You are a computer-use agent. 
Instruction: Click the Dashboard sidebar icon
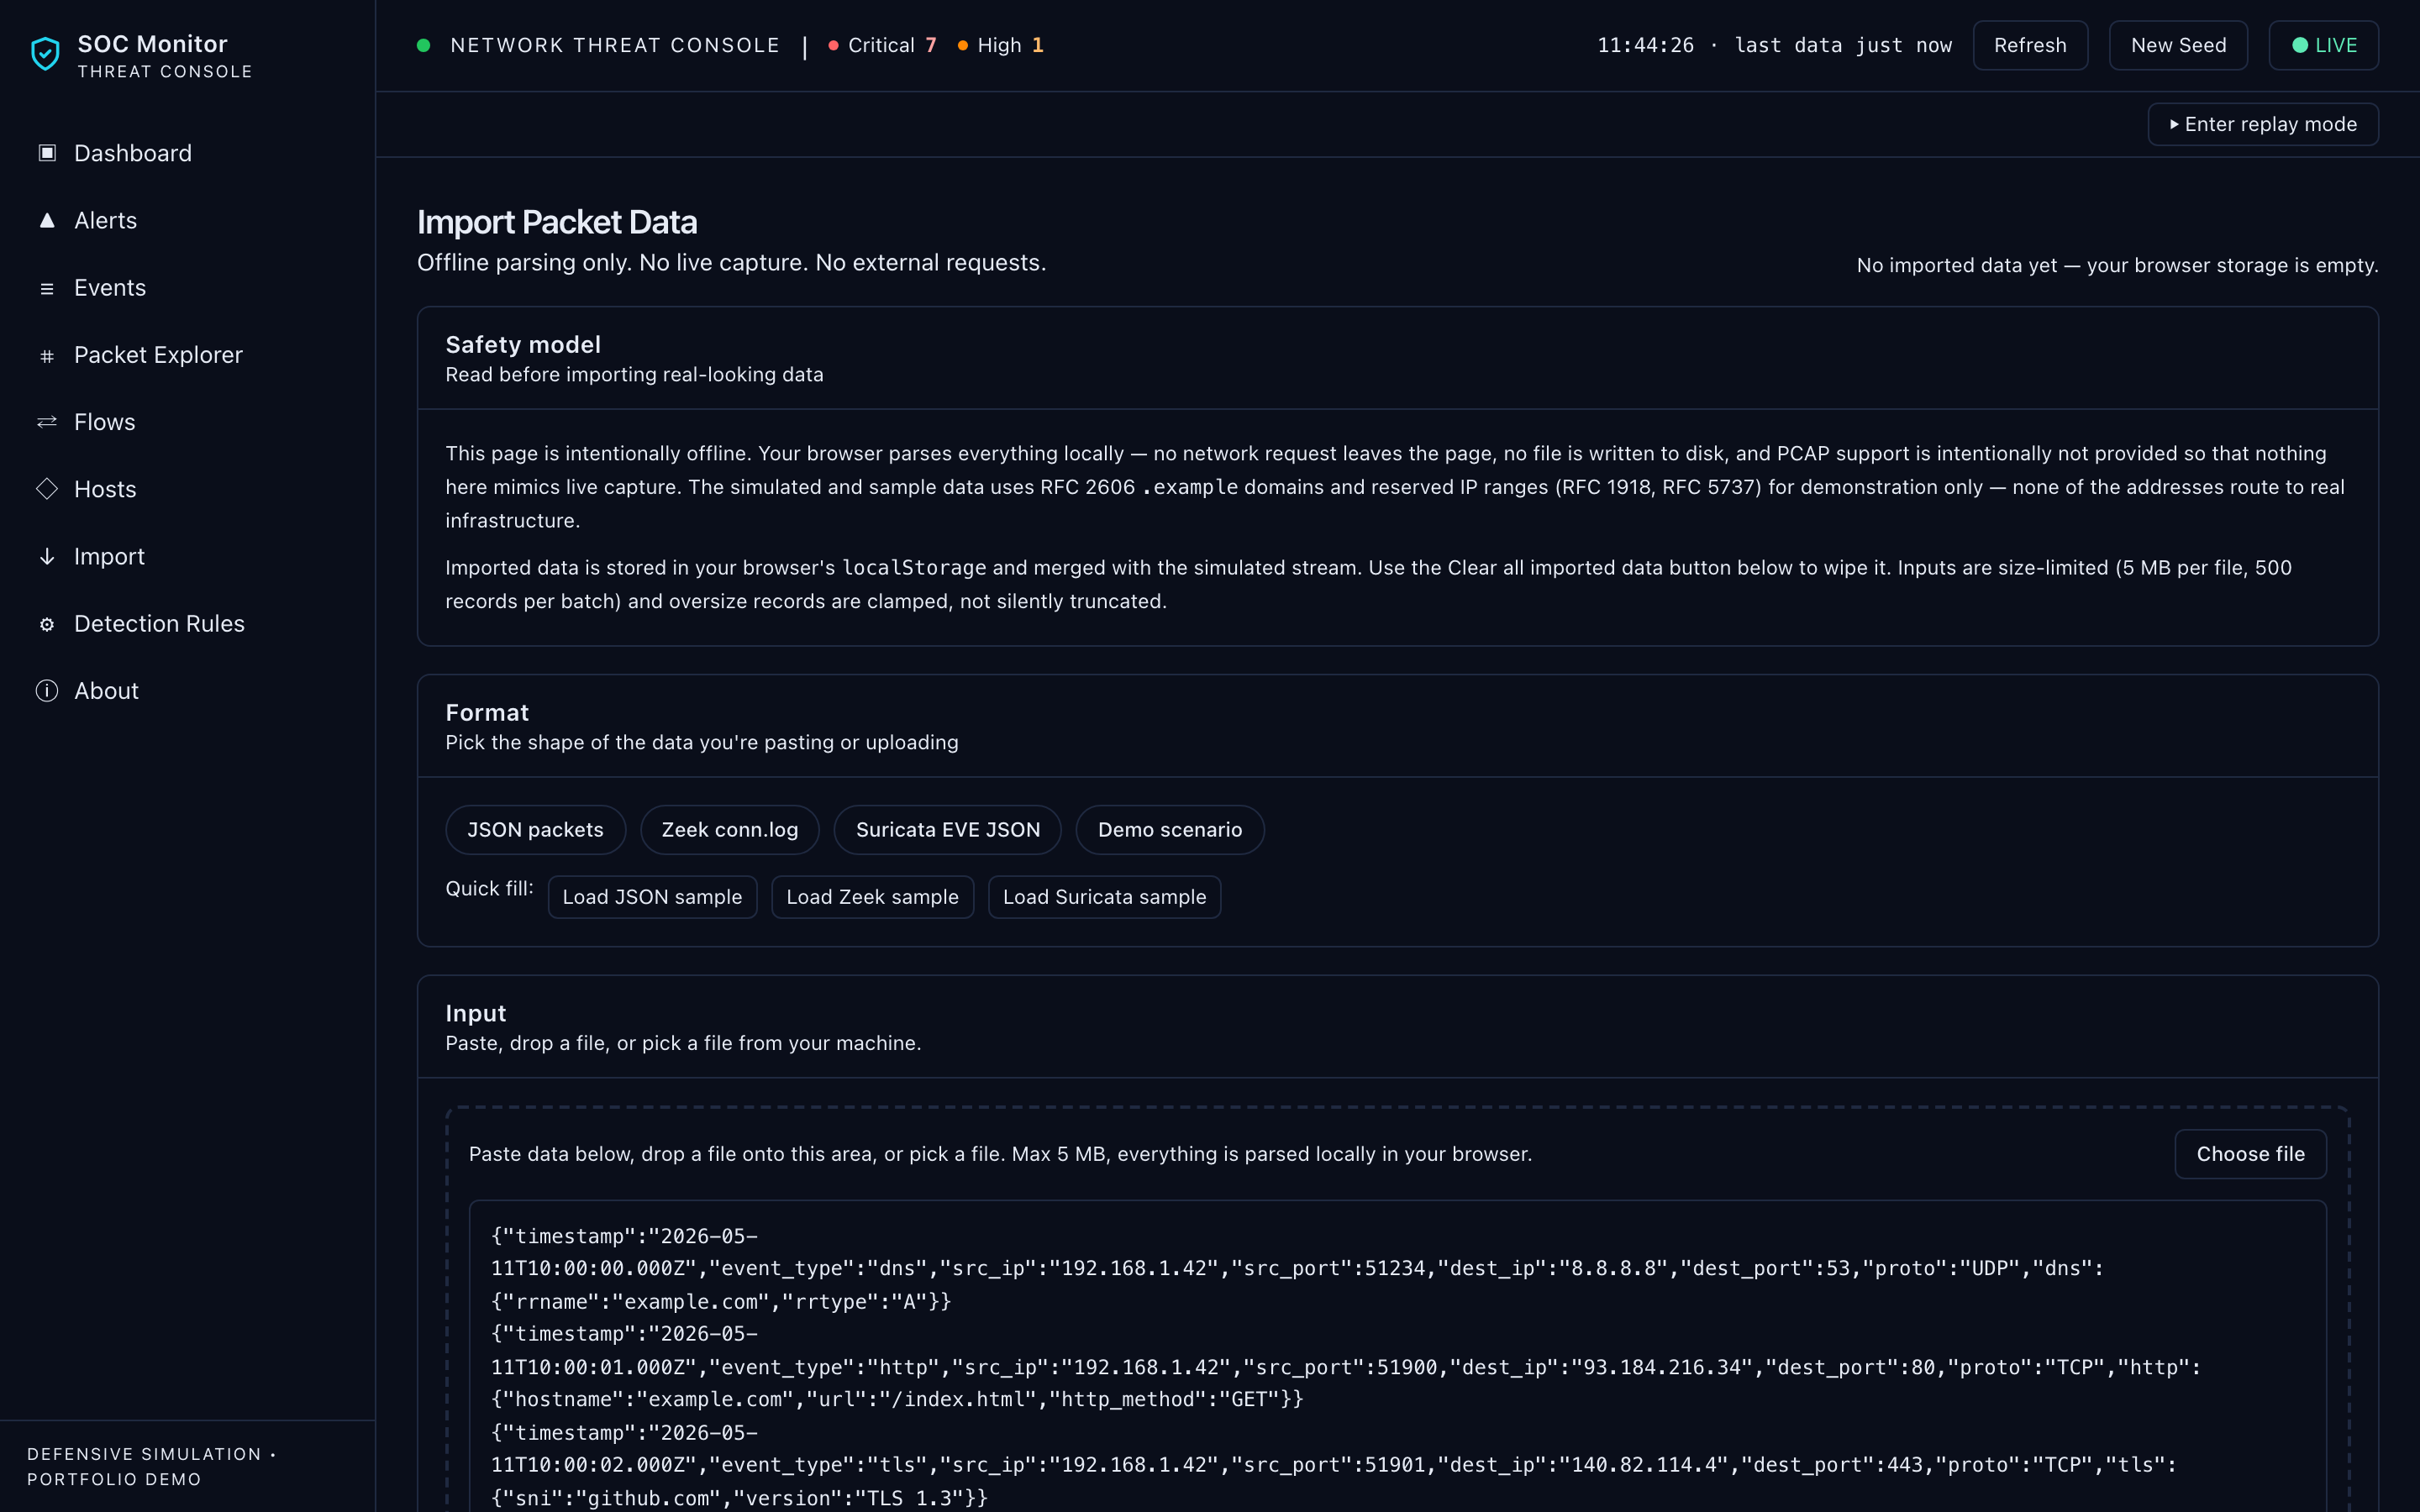point(47,153)
